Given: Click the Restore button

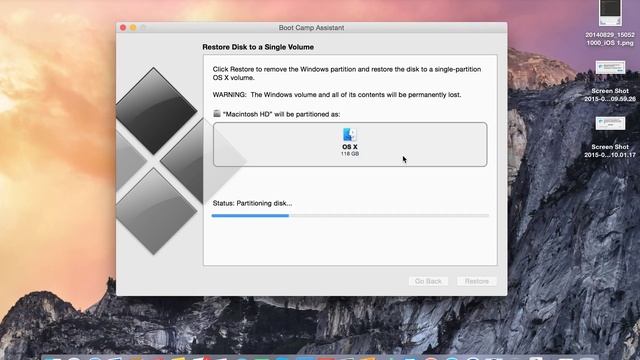Looking at the screenshot, I should [476, 281].
